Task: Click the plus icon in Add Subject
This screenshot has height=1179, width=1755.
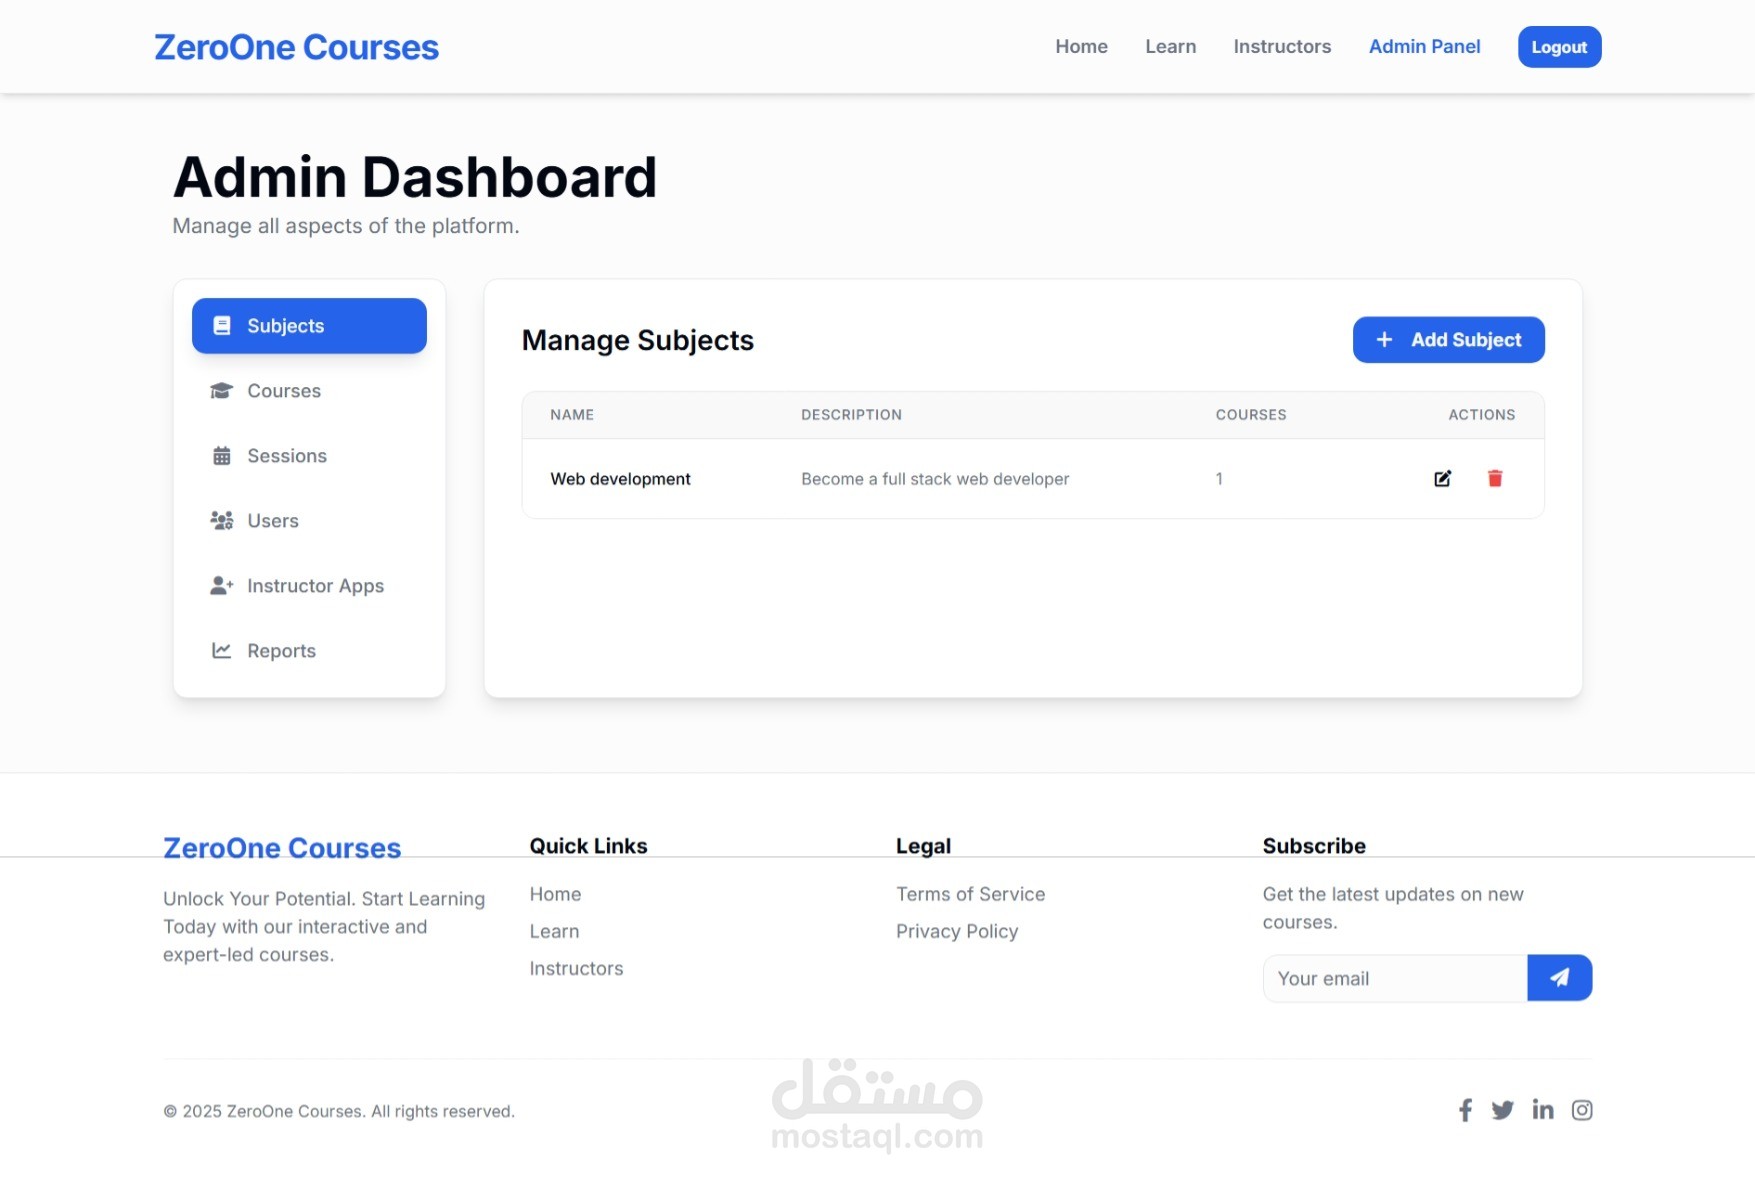Action: coord(1384,340)
